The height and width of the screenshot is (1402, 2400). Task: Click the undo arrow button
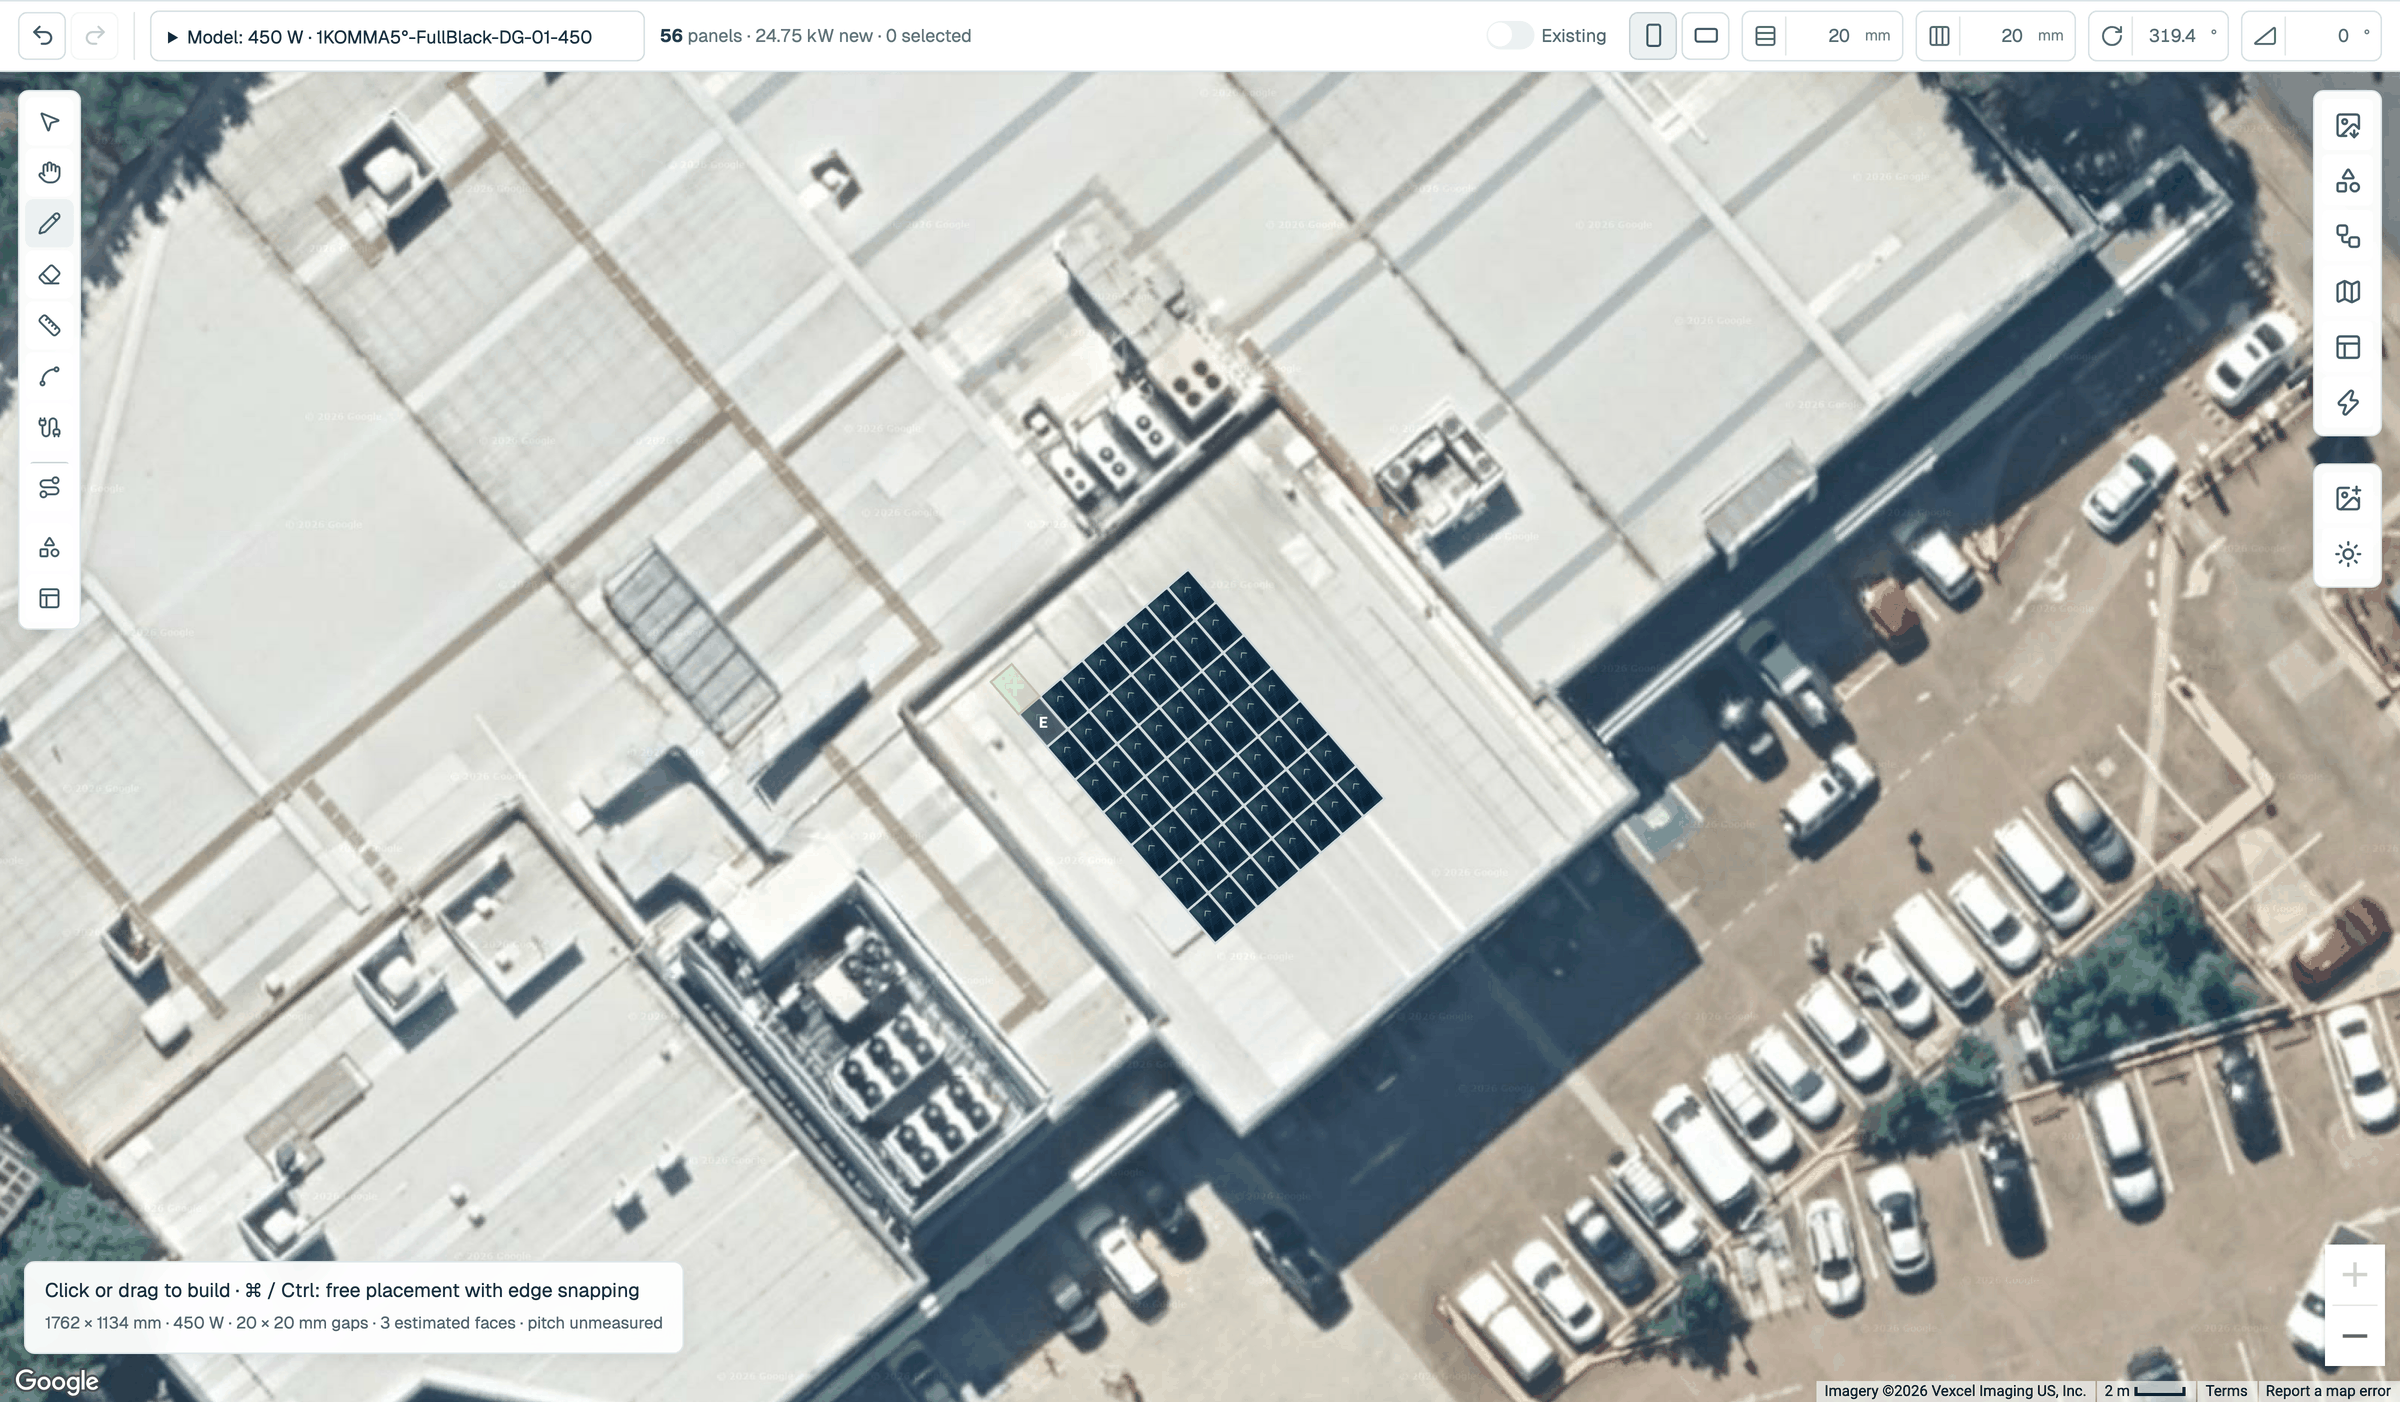click(42, 36)
